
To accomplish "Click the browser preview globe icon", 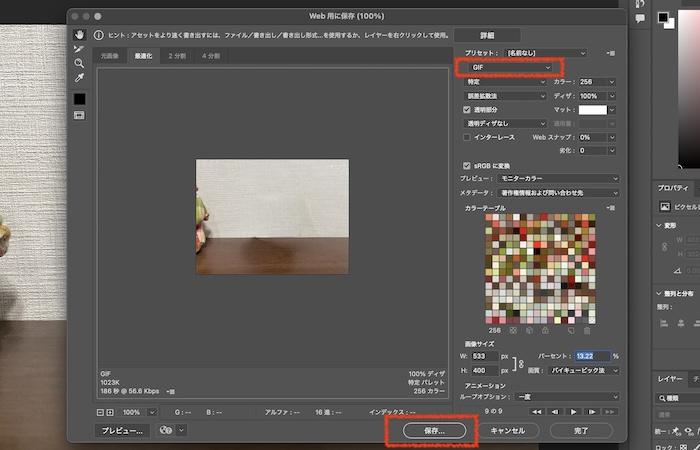I will pos(166,430).
